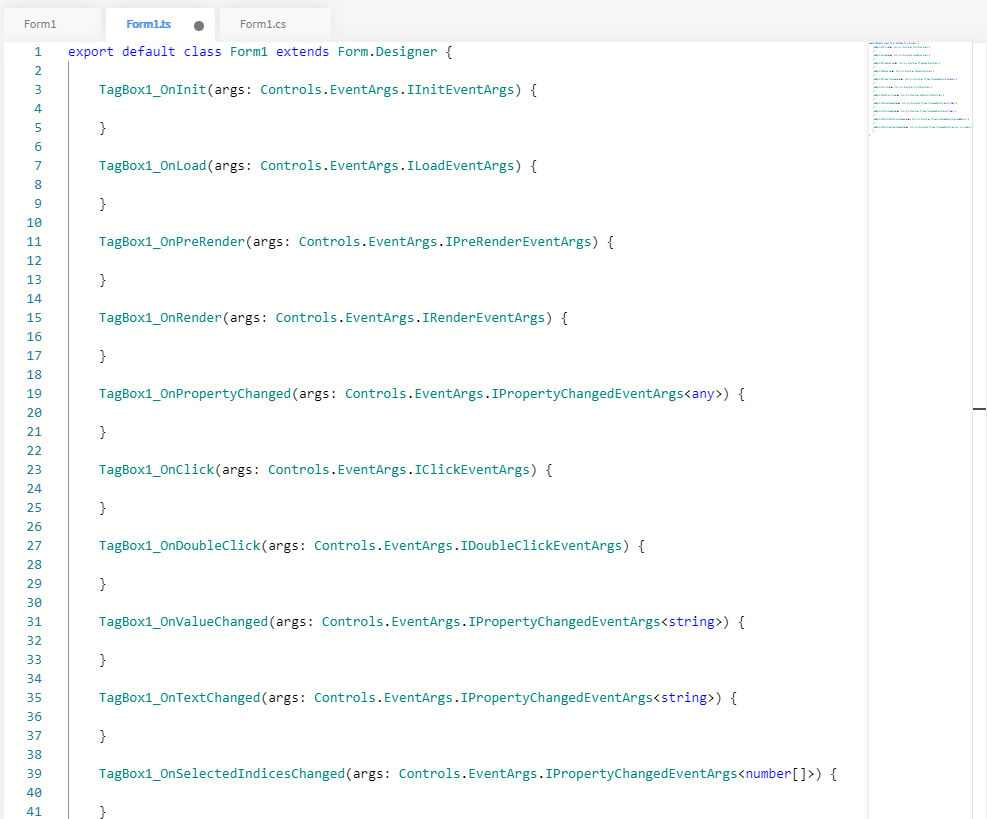Click line number 1 in the gutter
Screen dimensions: 987x819
click(38, 51)
